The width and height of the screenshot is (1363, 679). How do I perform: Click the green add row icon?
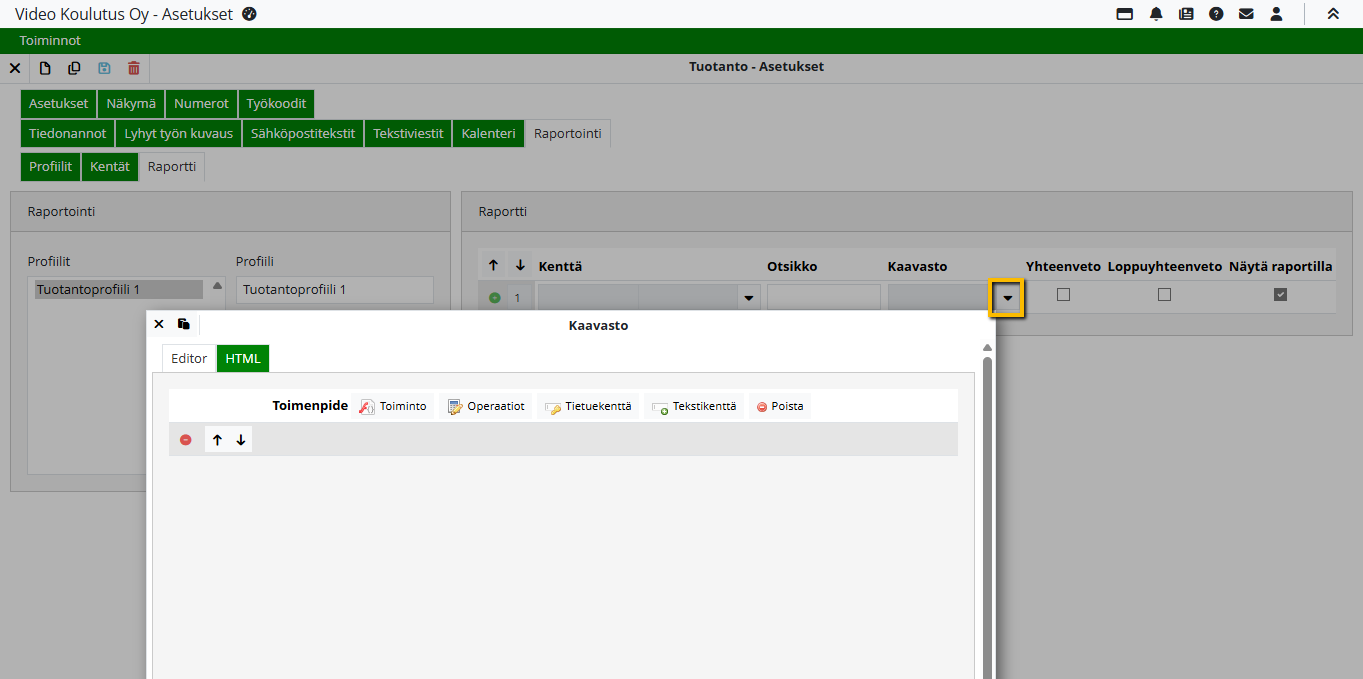click(x=494, y=297)
